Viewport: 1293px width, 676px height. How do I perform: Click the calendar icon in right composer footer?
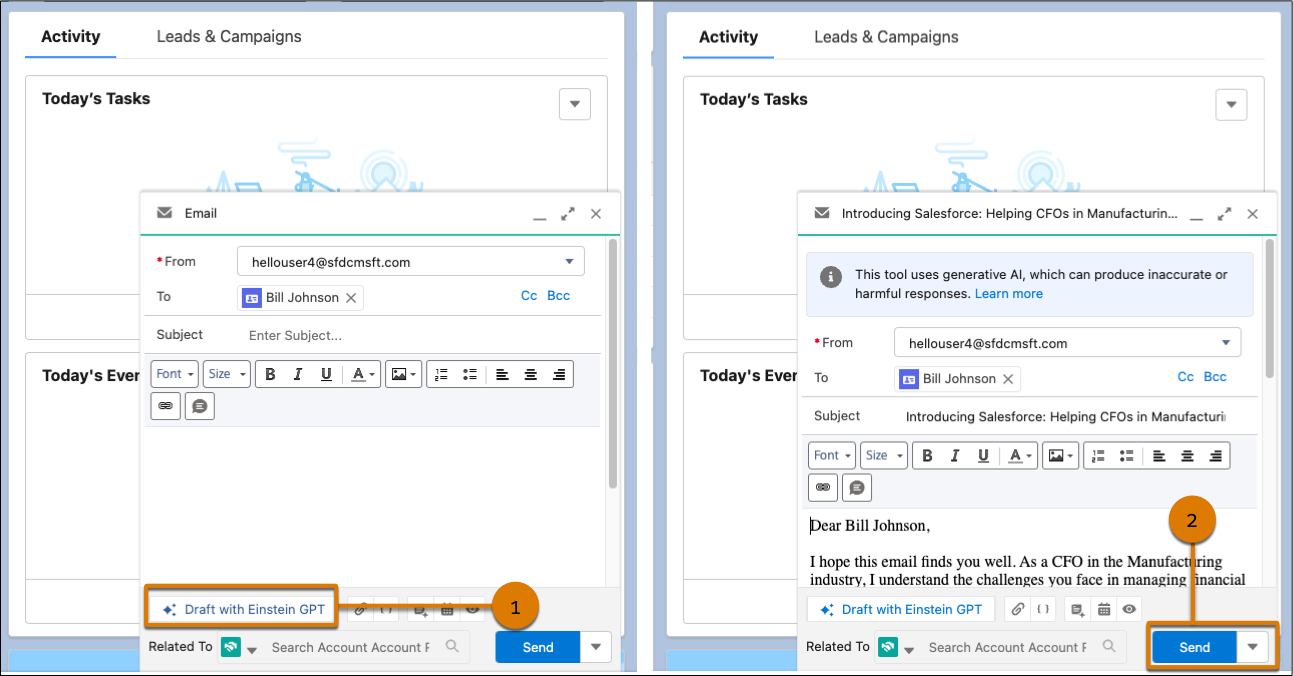click(x=1104, y=609)
